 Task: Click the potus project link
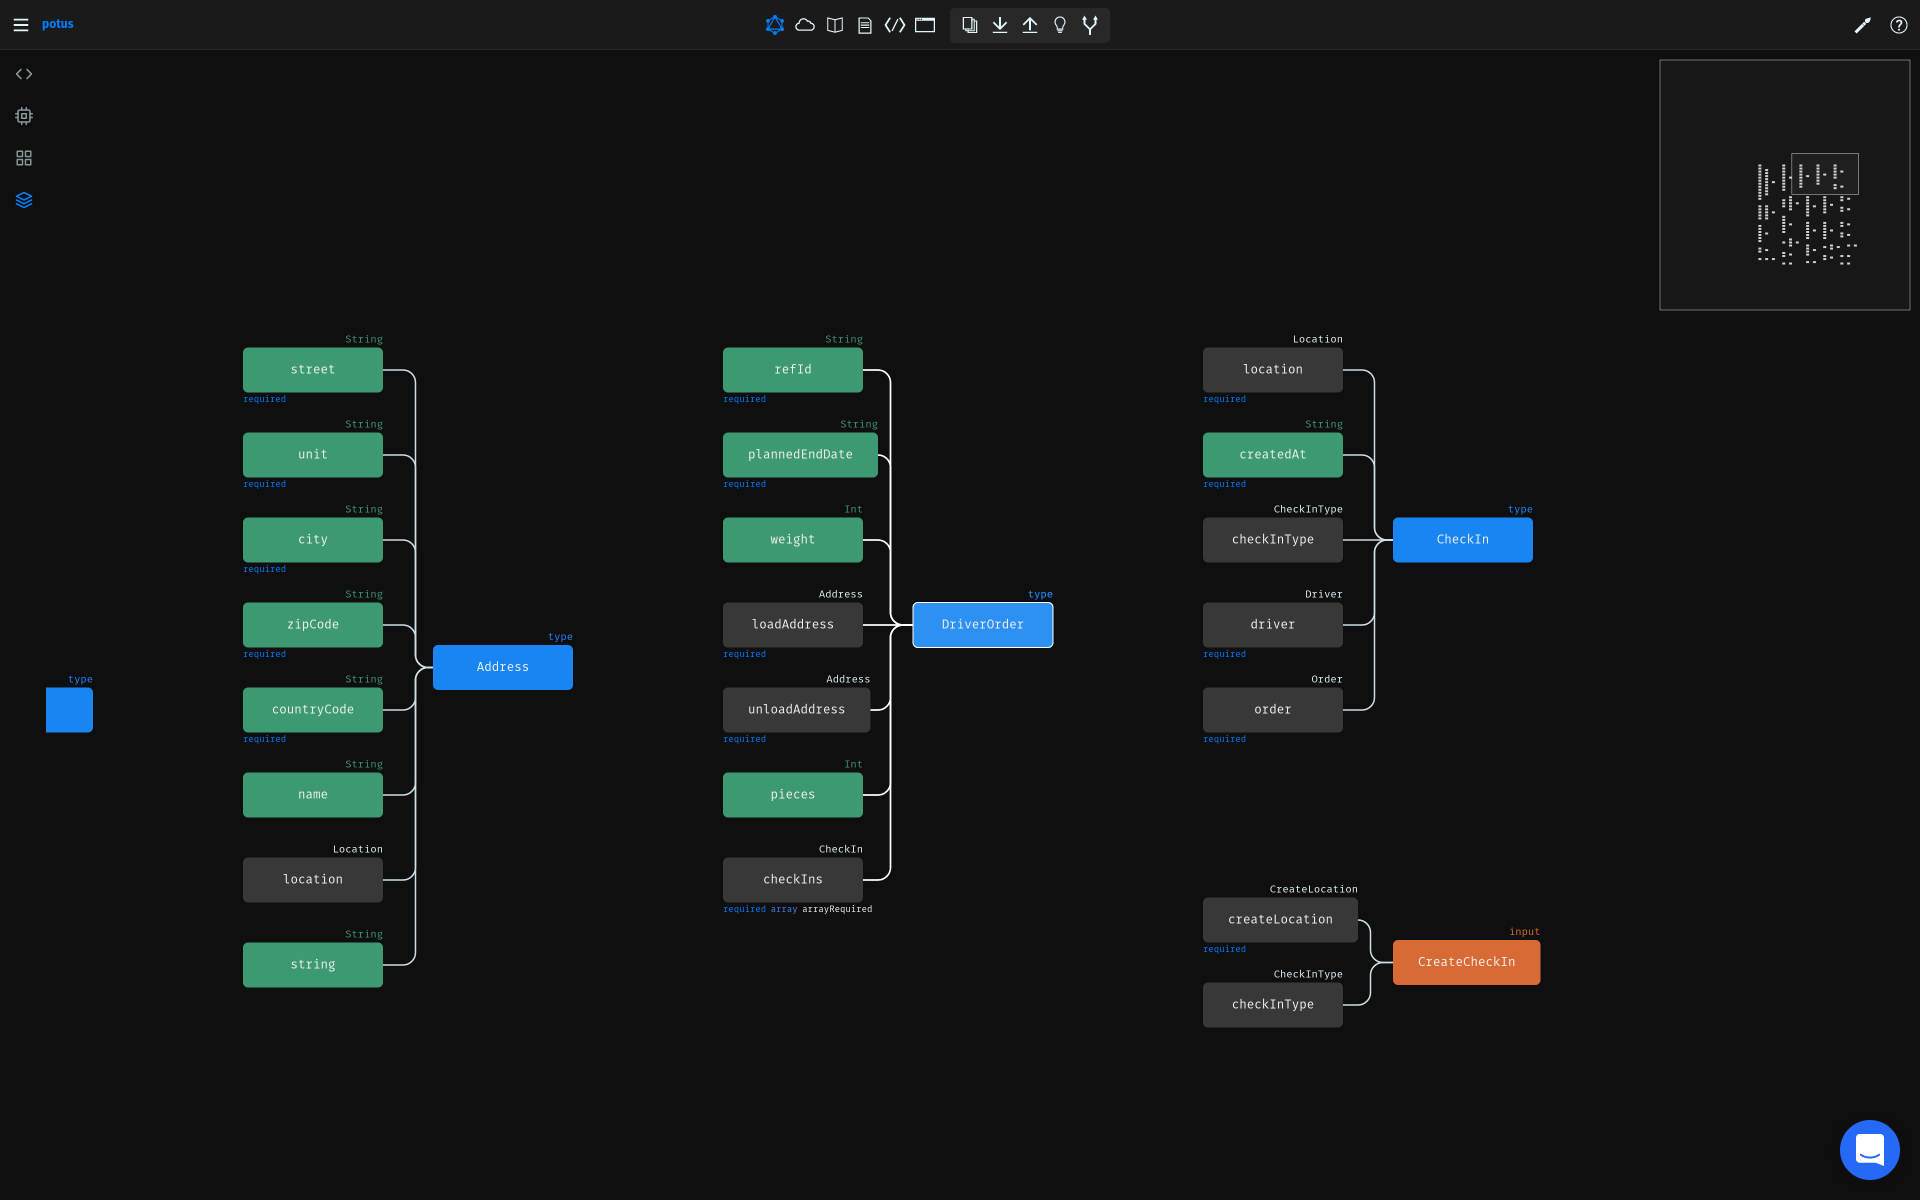pyautogui.click(x=58, y=24)
